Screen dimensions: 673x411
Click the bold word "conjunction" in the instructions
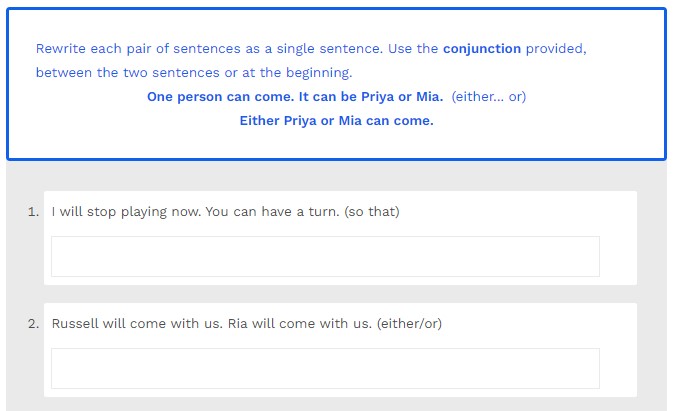482,48
